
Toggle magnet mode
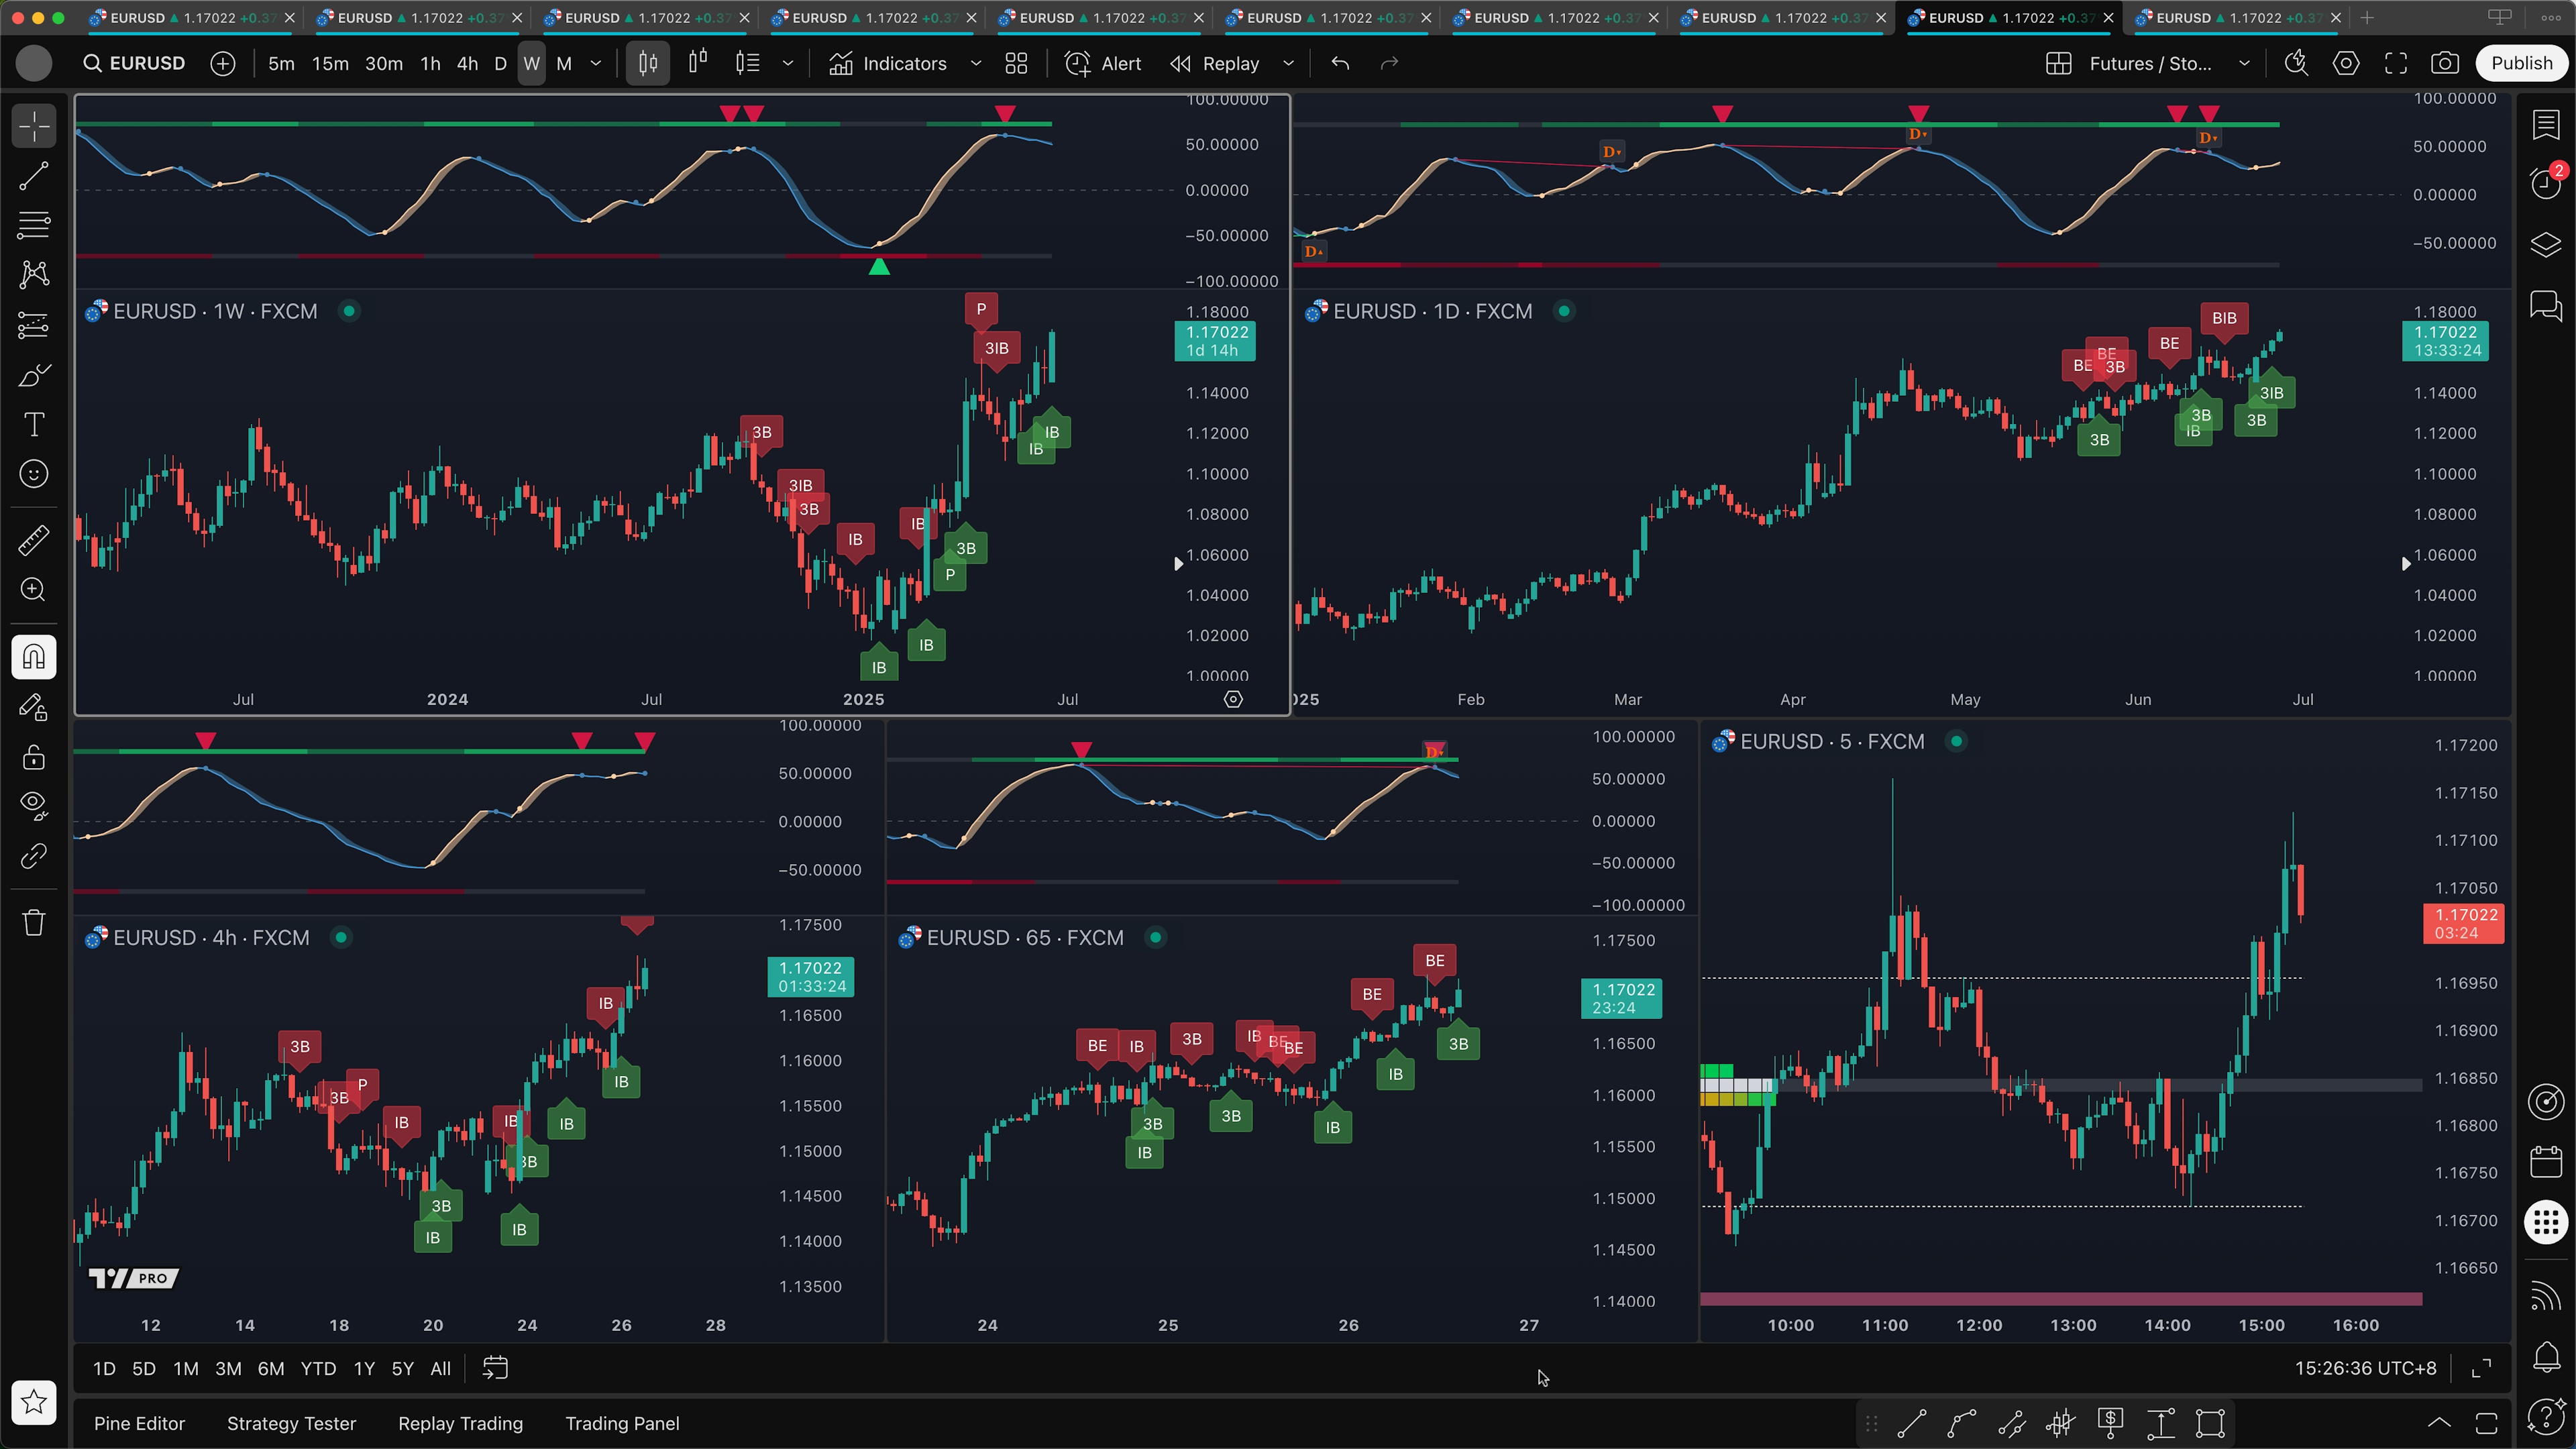[34, 657]
